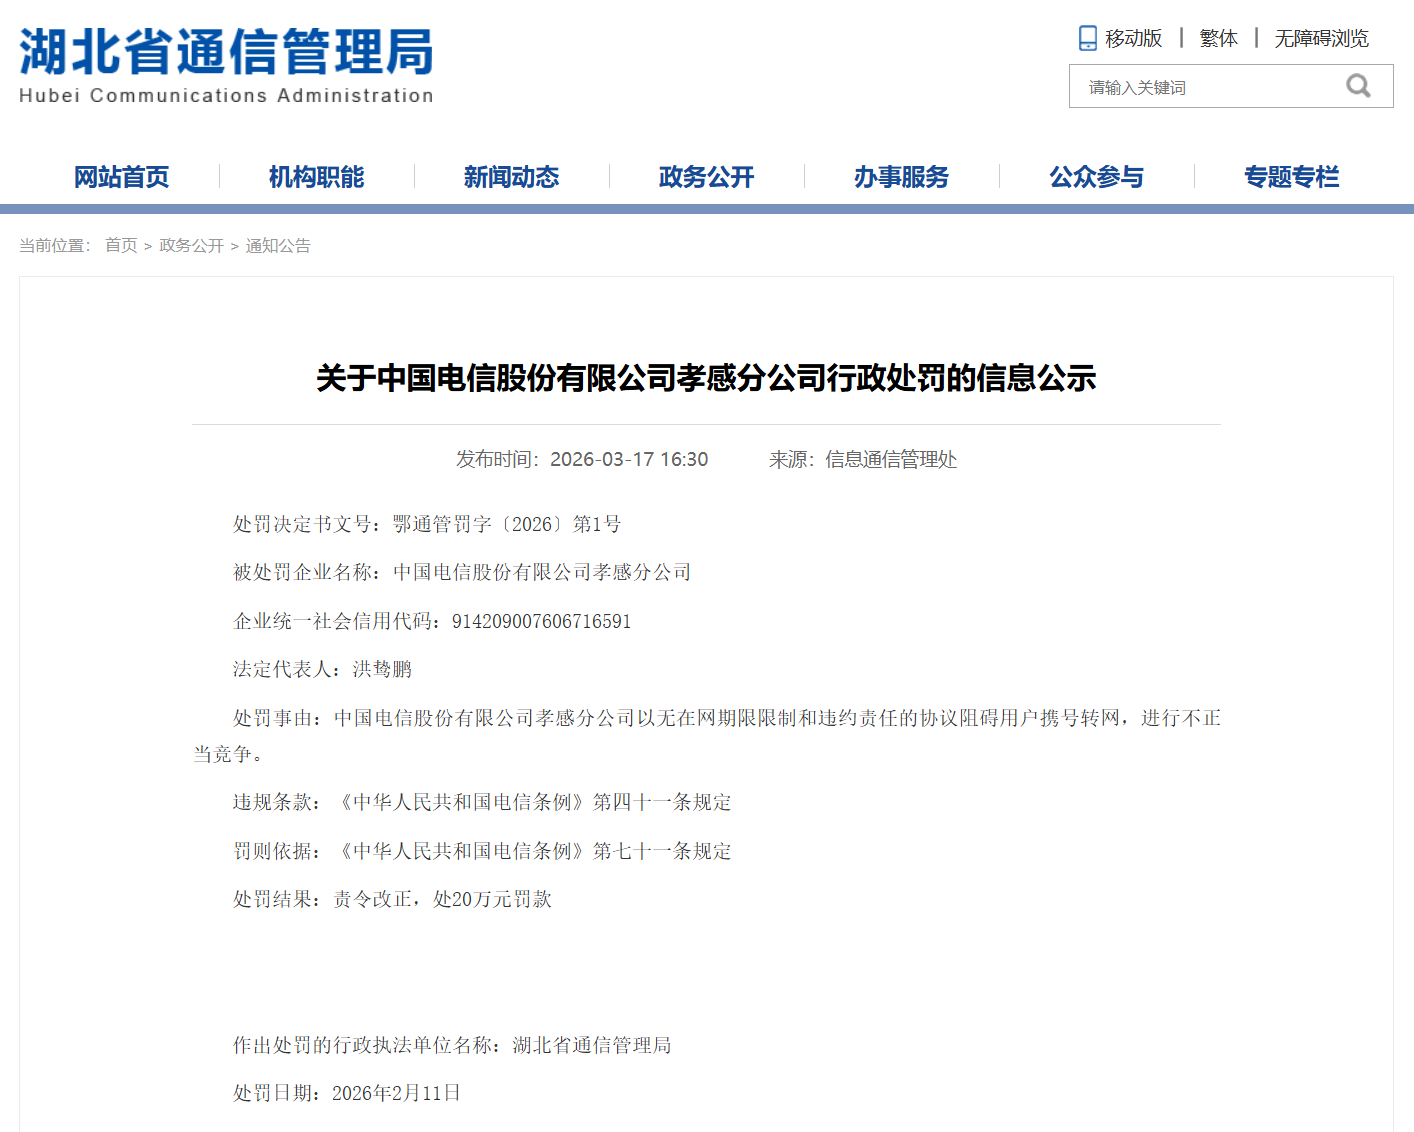Viewport: 1414px width, 1132px height.
Task: Select the penalty result 责令改正，处20万元罚款
Action: [442, 899]
